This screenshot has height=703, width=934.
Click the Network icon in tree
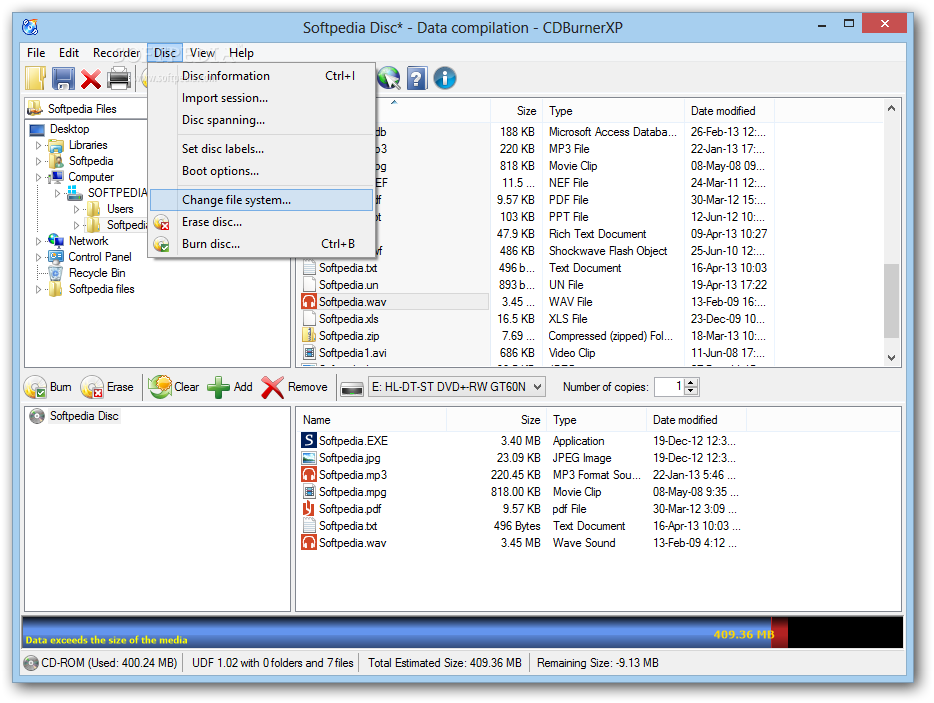pos(56,241)
